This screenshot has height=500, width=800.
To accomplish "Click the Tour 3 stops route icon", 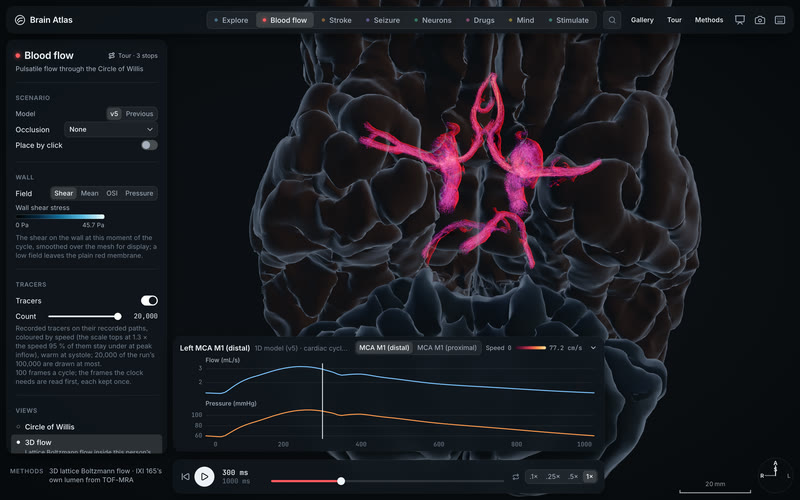I will [x=111, y=56].
